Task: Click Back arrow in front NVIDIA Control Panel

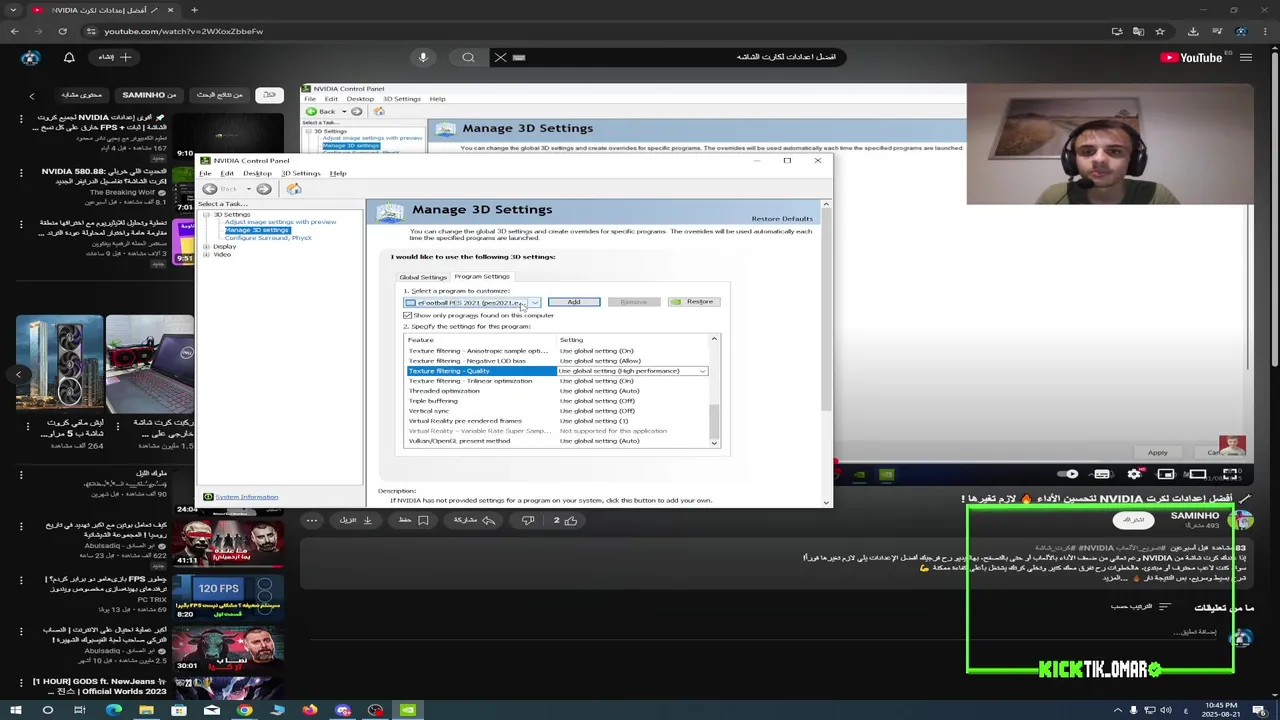Action: [x=210, y=189]
